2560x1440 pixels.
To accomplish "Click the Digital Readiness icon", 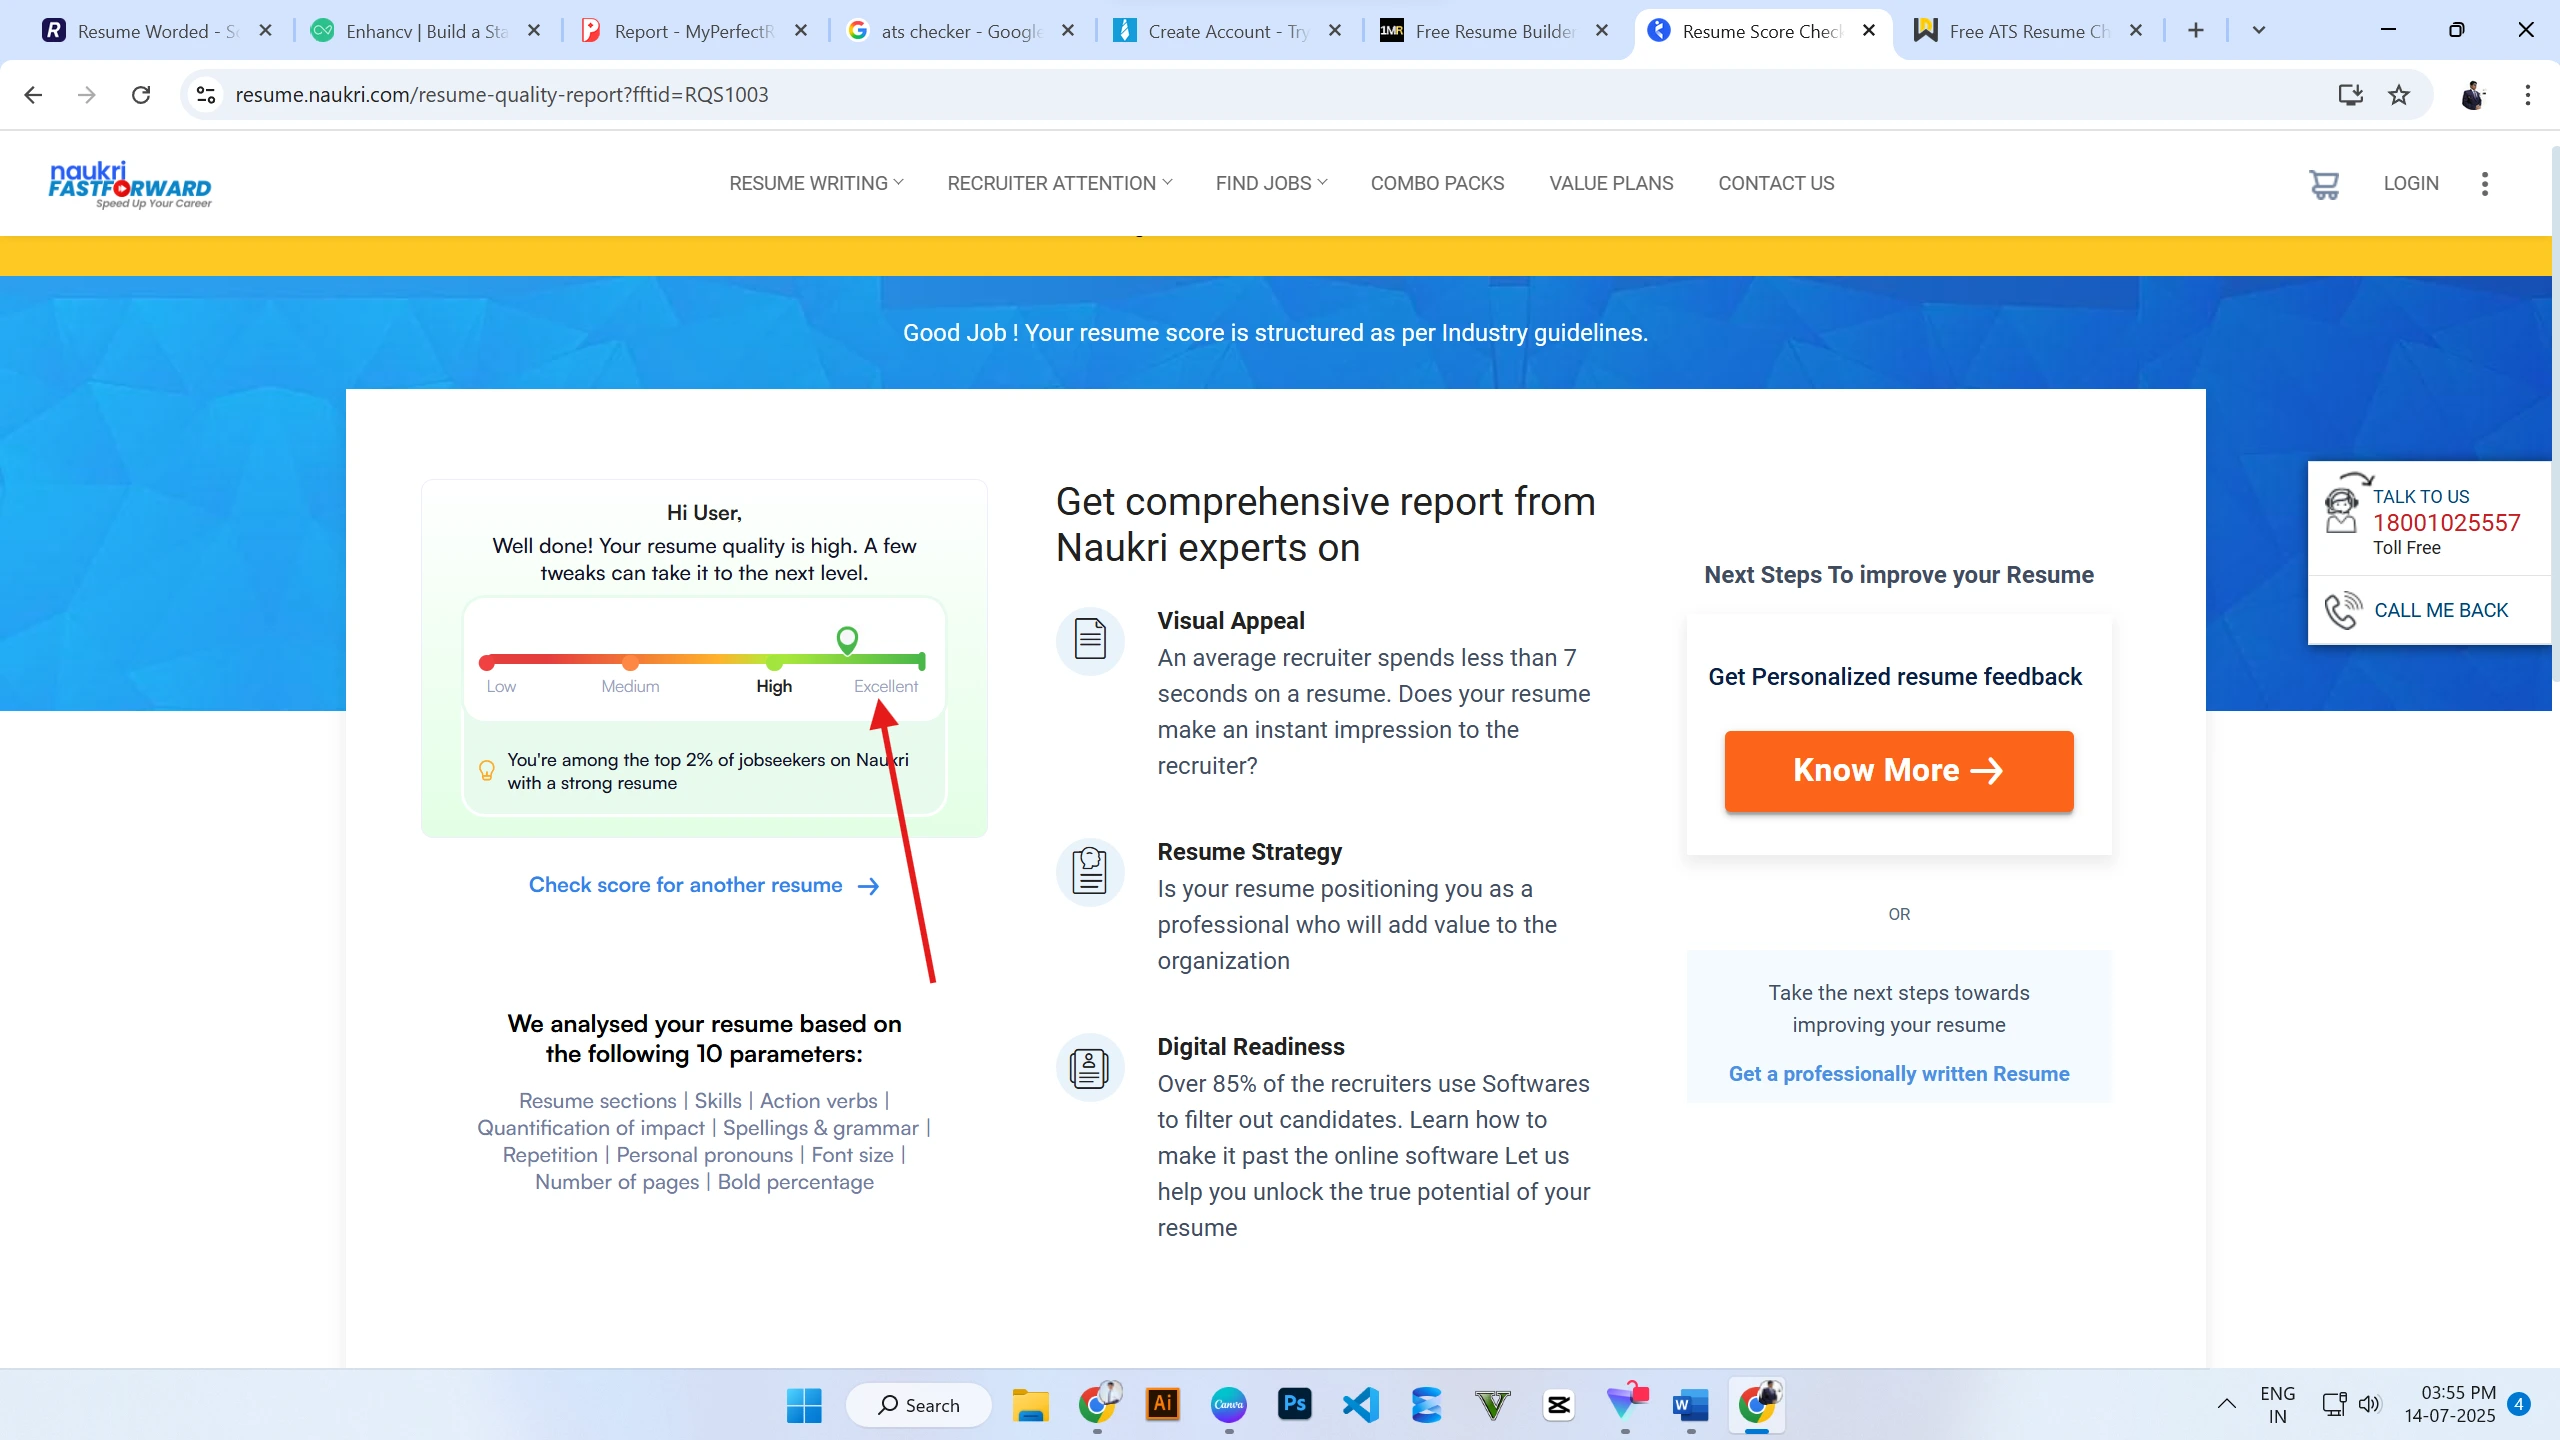I will coord(1090,1067).
